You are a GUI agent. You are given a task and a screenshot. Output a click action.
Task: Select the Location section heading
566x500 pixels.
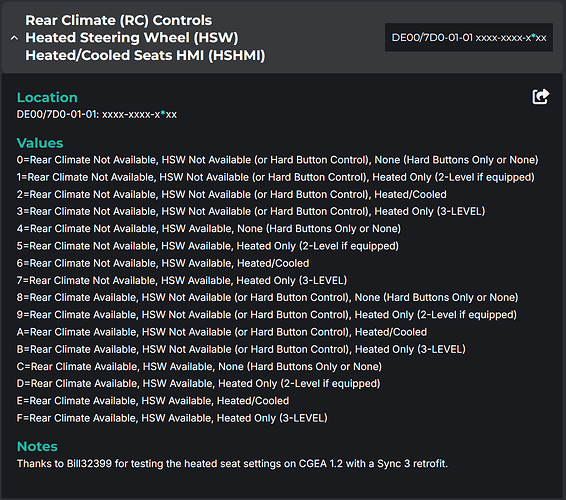tap(47, 97)
